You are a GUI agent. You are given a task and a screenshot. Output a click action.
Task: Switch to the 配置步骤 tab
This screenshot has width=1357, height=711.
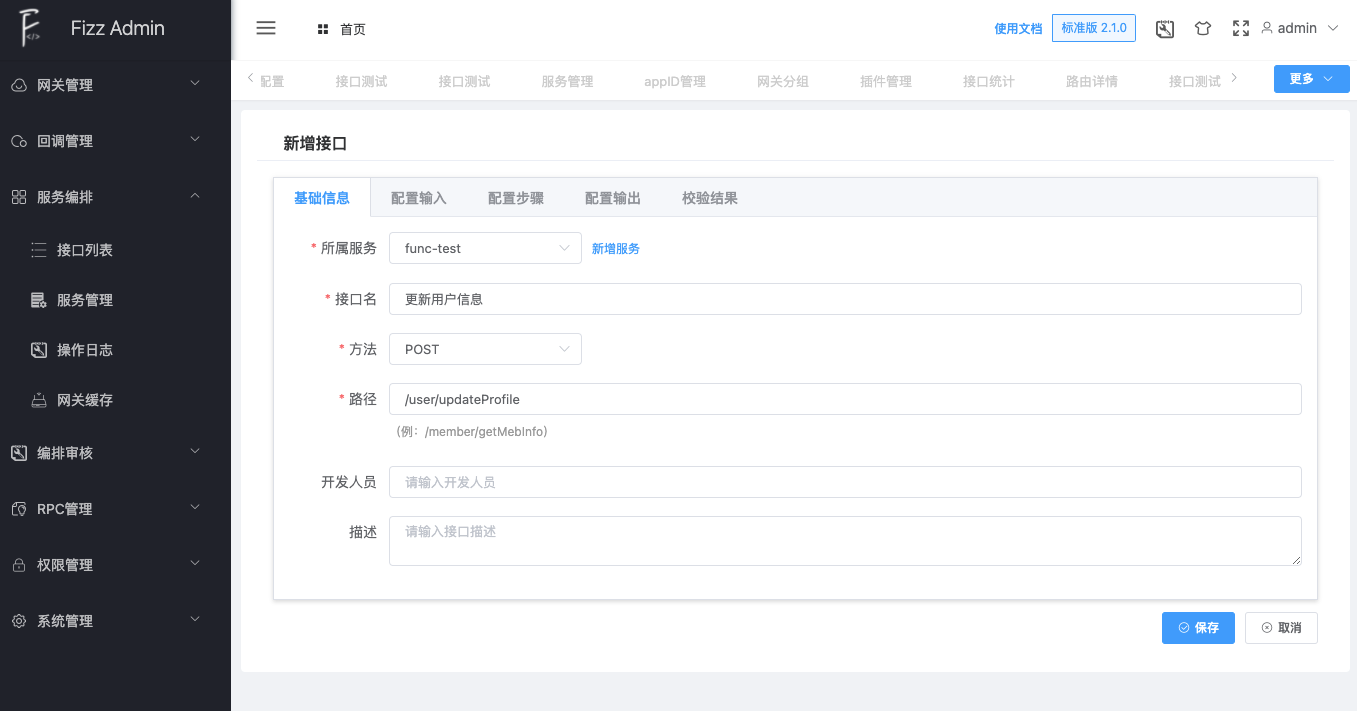pos(515,198)
